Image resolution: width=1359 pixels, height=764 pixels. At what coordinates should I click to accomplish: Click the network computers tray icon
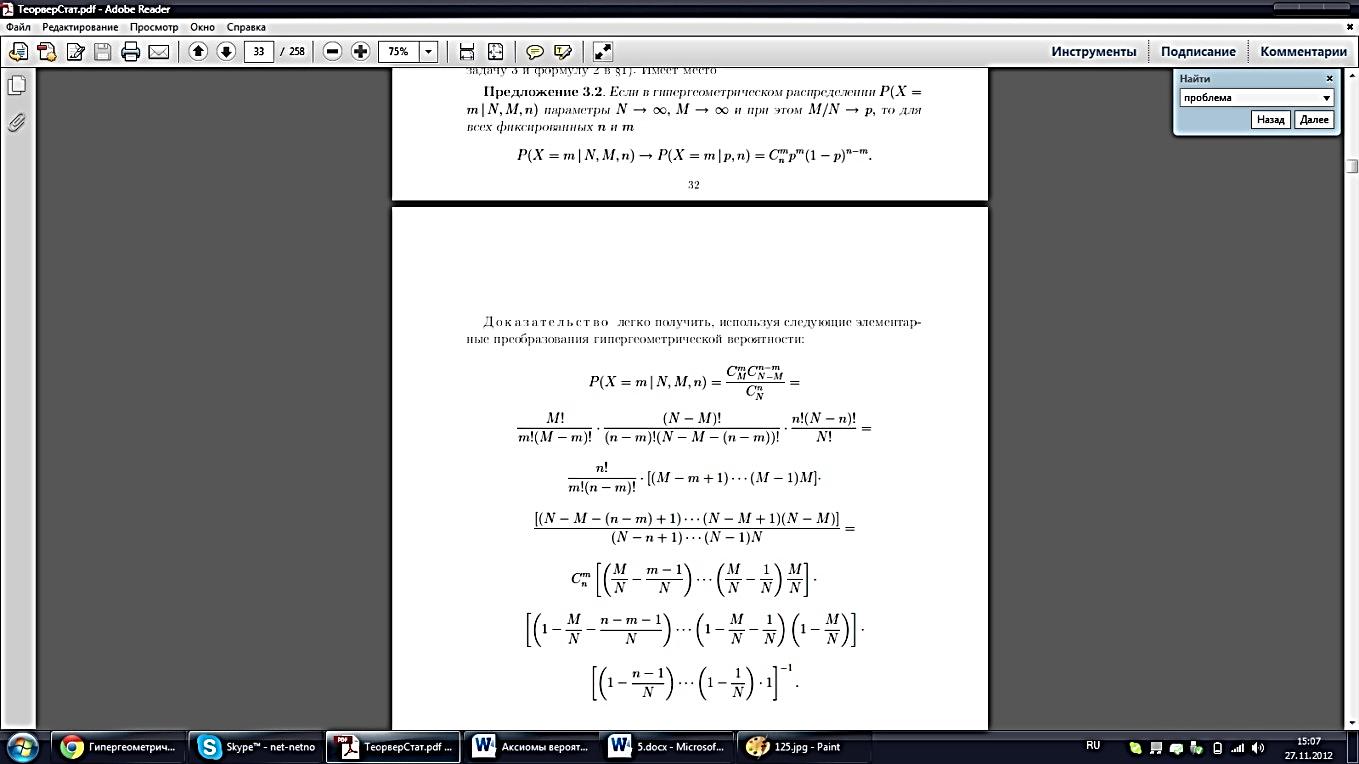[1156, 748]
